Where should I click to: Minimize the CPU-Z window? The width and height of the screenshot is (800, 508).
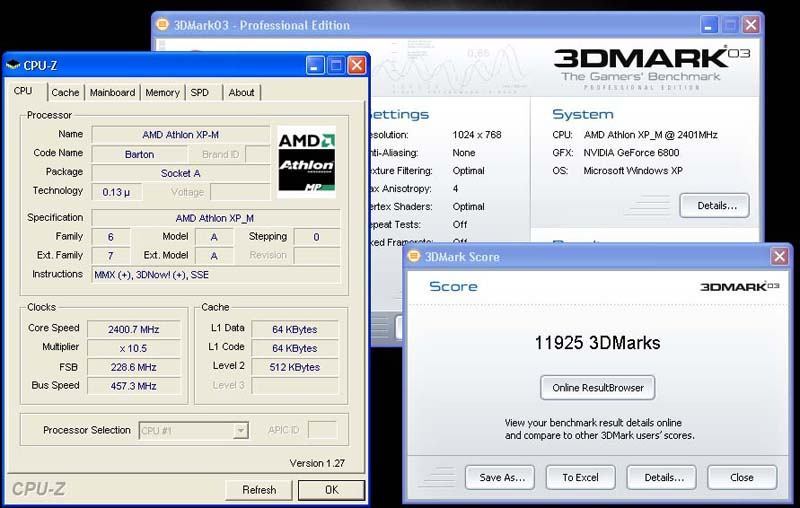click(x=315, y=65)
